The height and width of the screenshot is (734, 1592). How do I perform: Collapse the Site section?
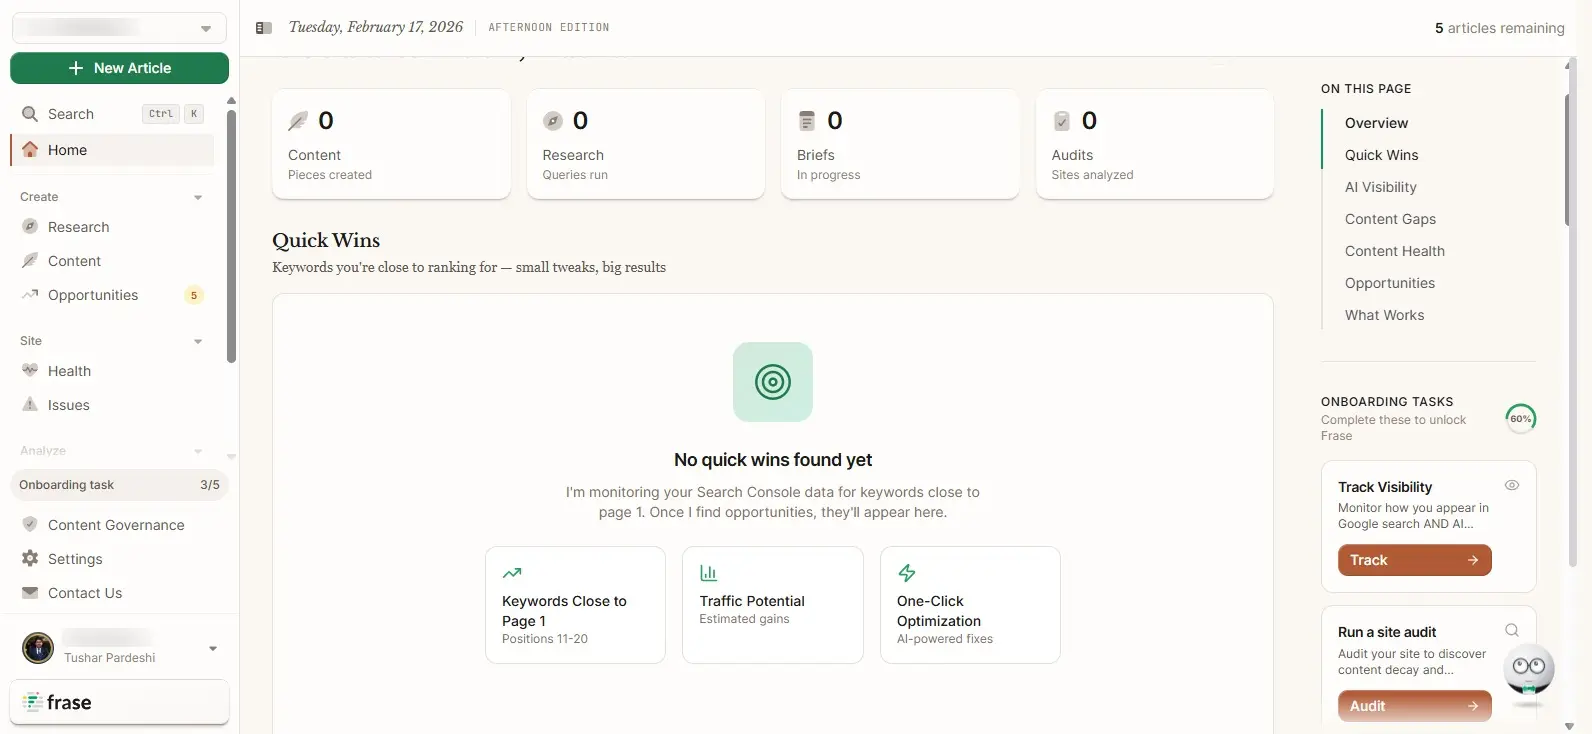coord(198,341)
